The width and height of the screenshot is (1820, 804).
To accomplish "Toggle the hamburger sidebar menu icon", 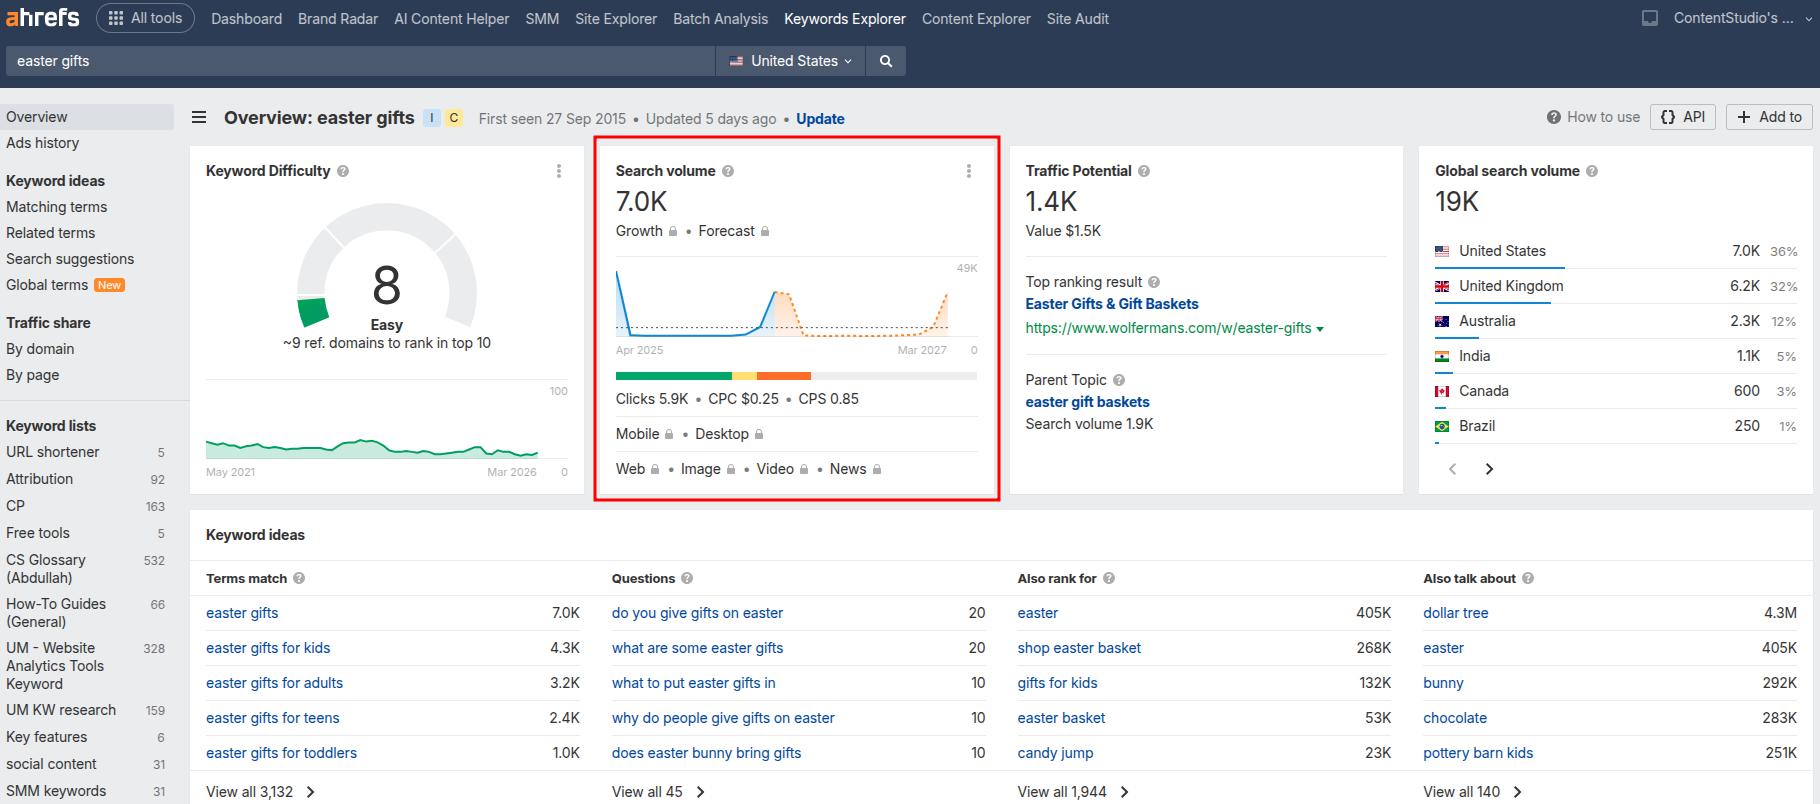I will (x=199, y=118).
